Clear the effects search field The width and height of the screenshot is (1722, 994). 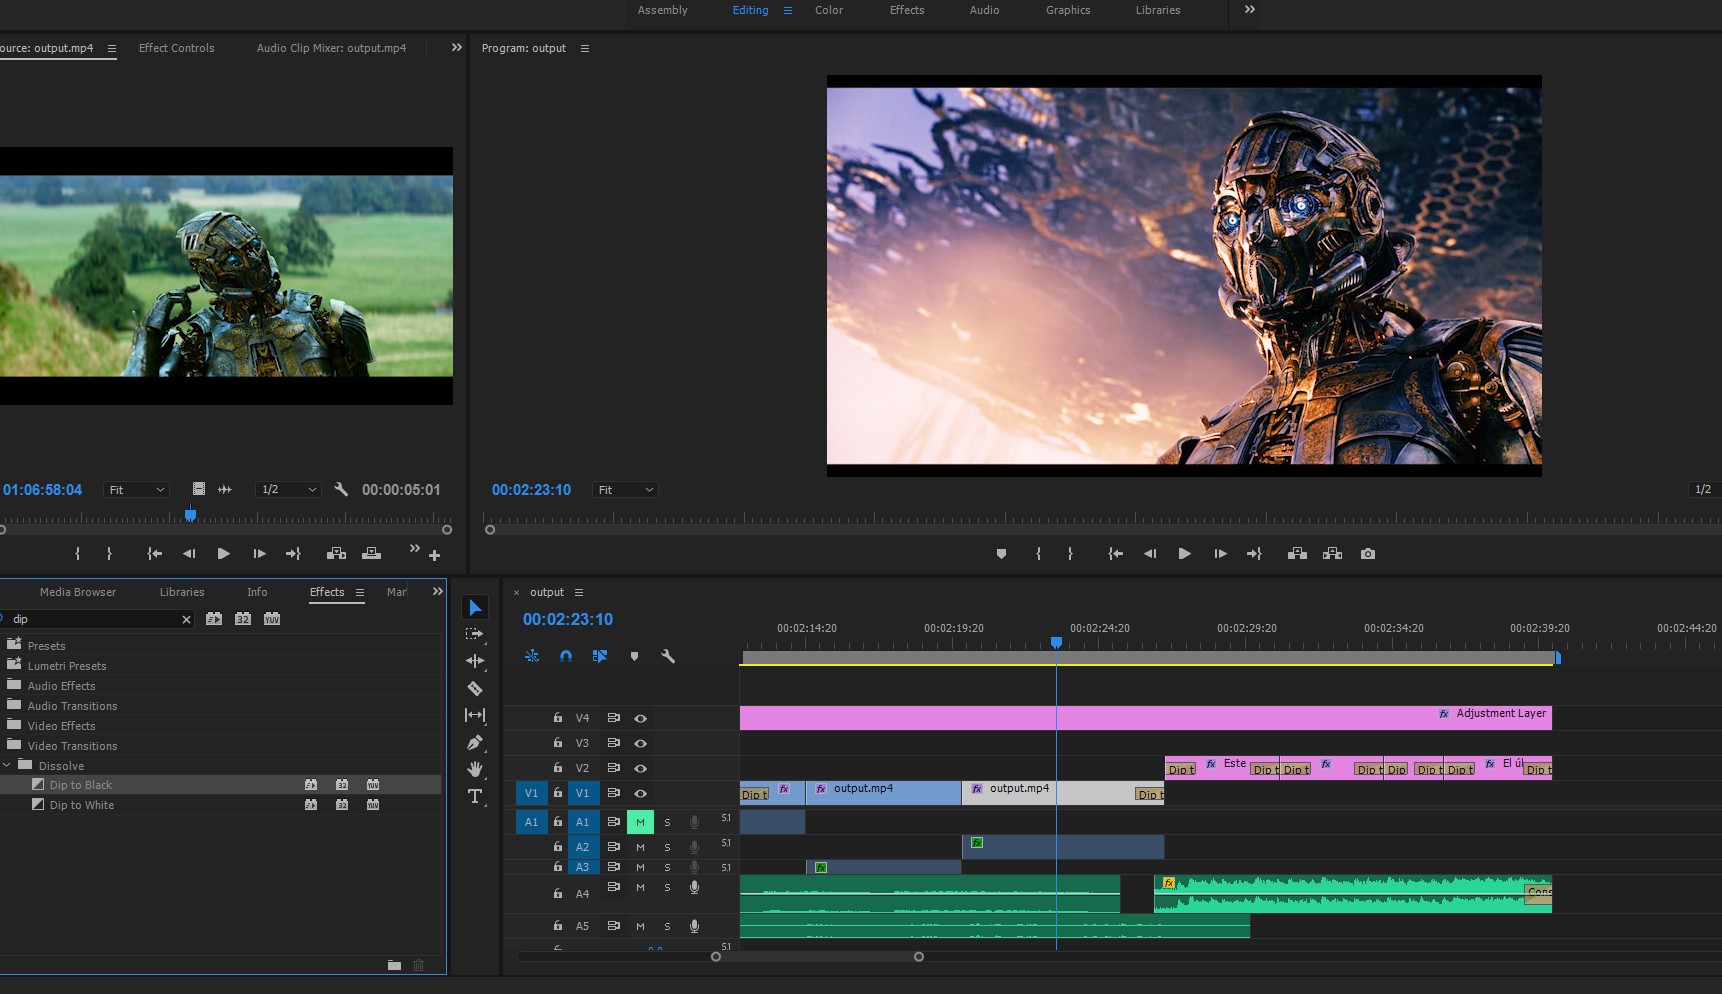pyautogui.click(x=186, y=620)
